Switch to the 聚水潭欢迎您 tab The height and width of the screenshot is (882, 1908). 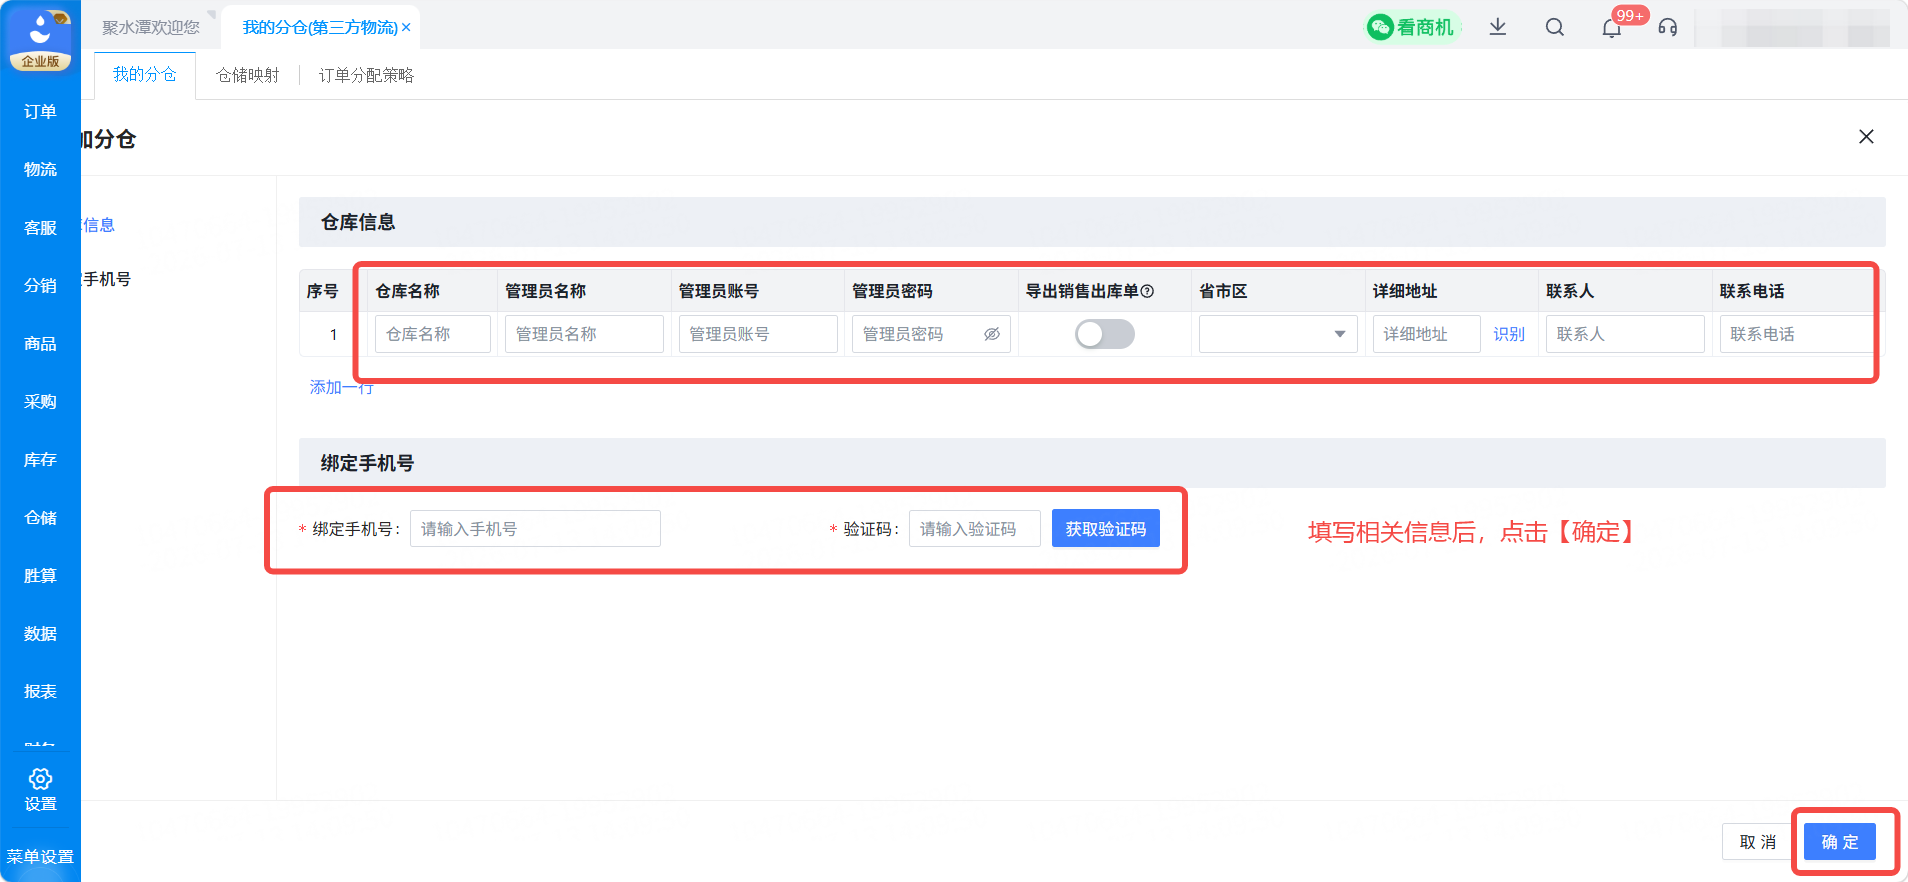tap(151, 28)
